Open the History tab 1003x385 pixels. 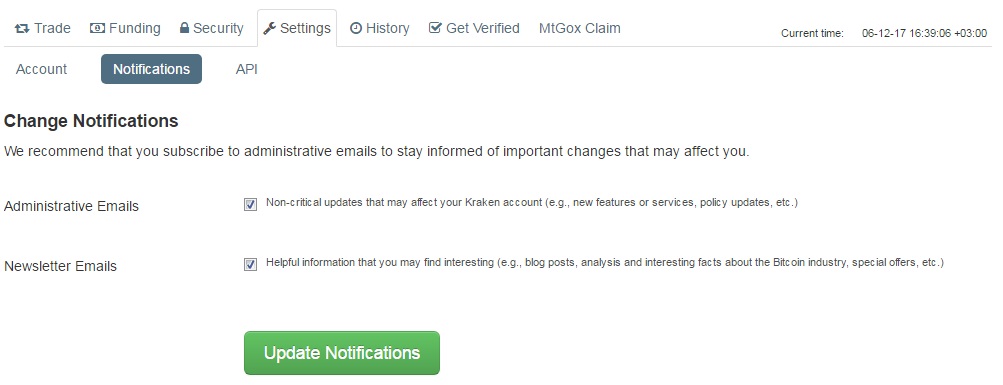[380, 28]
